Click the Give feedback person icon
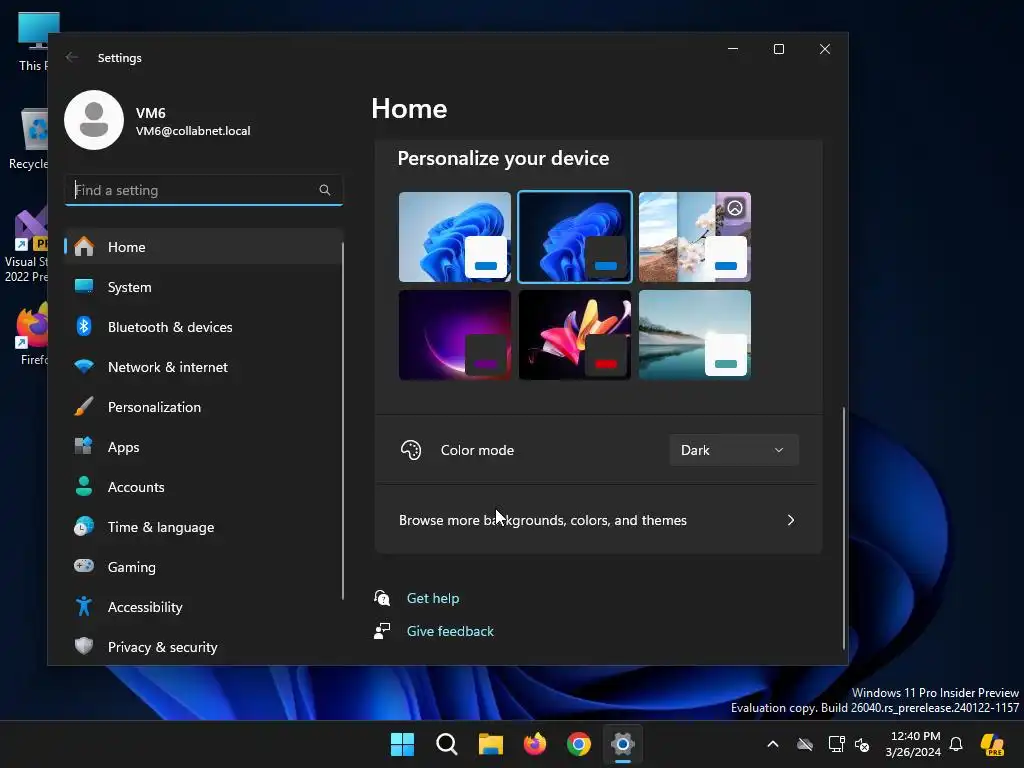 (x=382, y=631)
